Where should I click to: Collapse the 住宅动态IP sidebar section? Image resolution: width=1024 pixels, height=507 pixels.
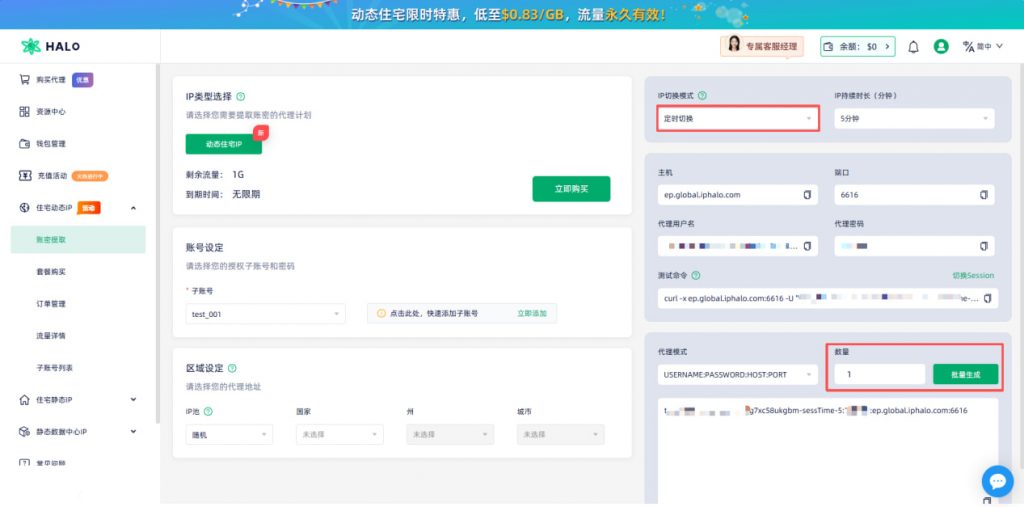(133, 208)
